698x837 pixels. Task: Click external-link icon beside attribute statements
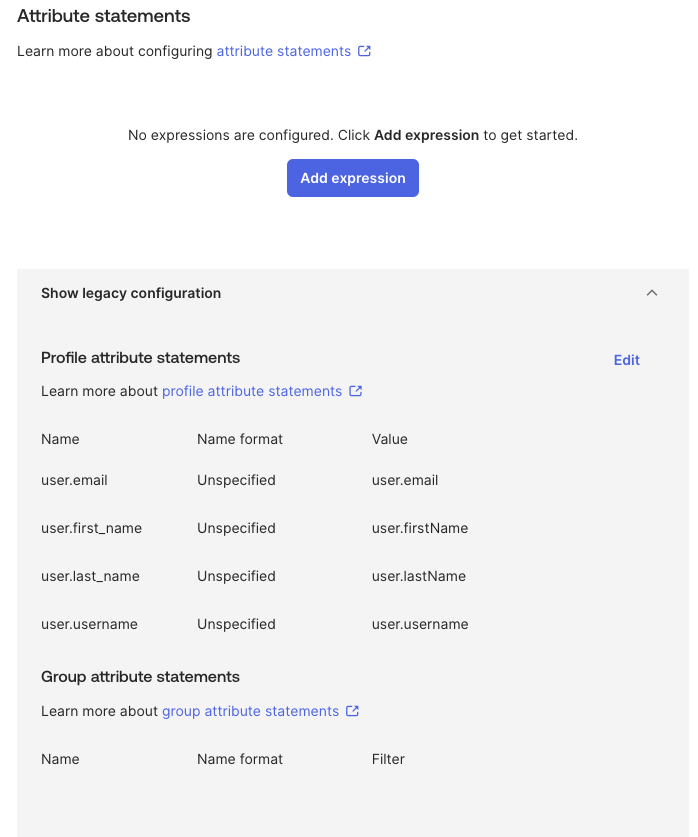(x=364, y=51)
